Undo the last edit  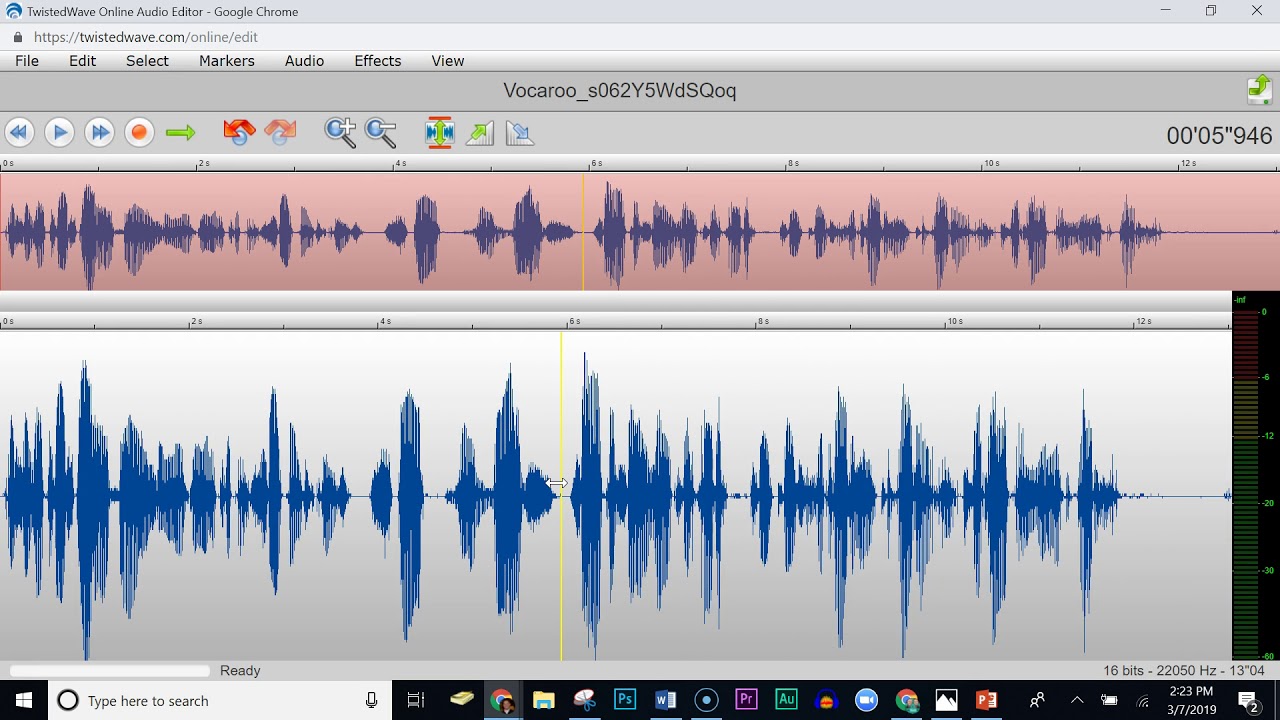pyautogui.click(x=239, y=132)
